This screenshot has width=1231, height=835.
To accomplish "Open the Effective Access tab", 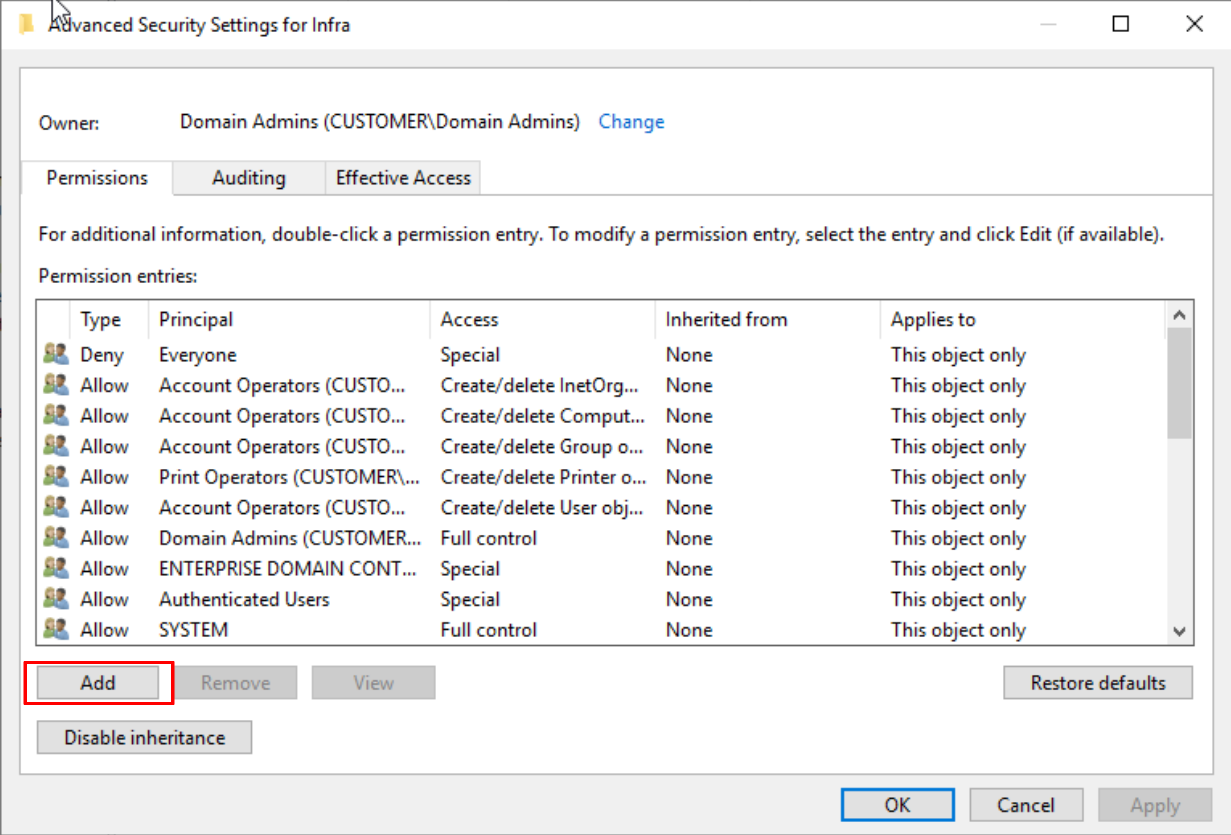I will [x=403, y=178].
